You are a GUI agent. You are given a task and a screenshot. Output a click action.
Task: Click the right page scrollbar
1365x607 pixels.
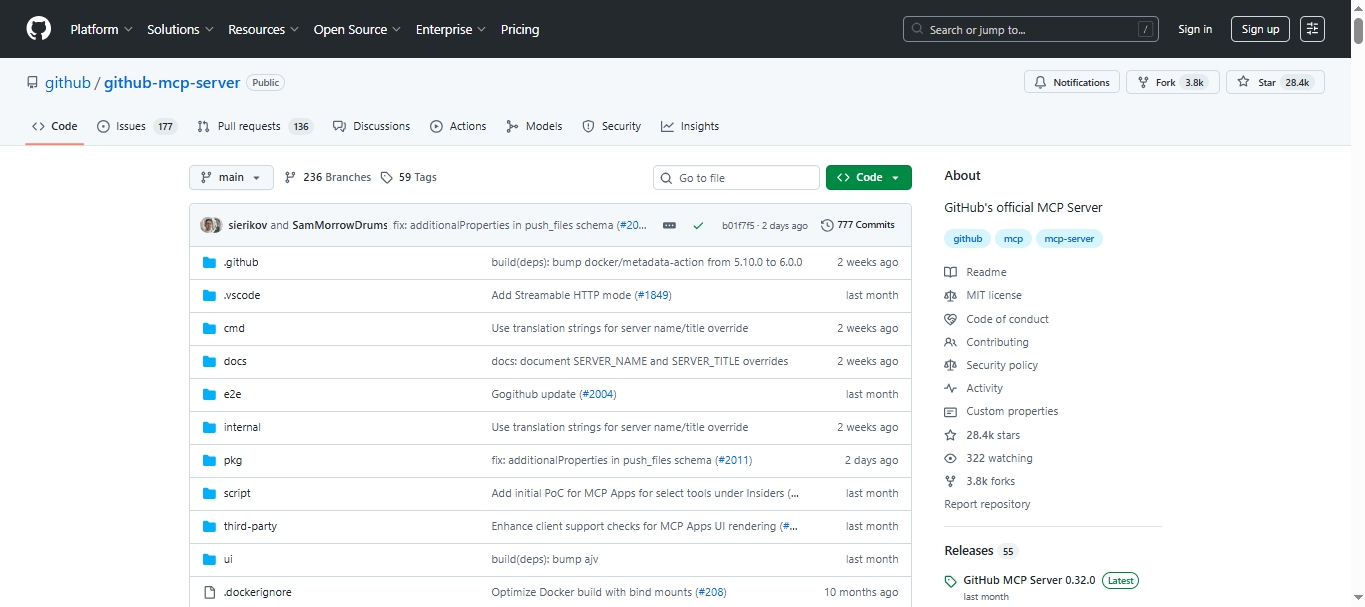(1360, 300)
